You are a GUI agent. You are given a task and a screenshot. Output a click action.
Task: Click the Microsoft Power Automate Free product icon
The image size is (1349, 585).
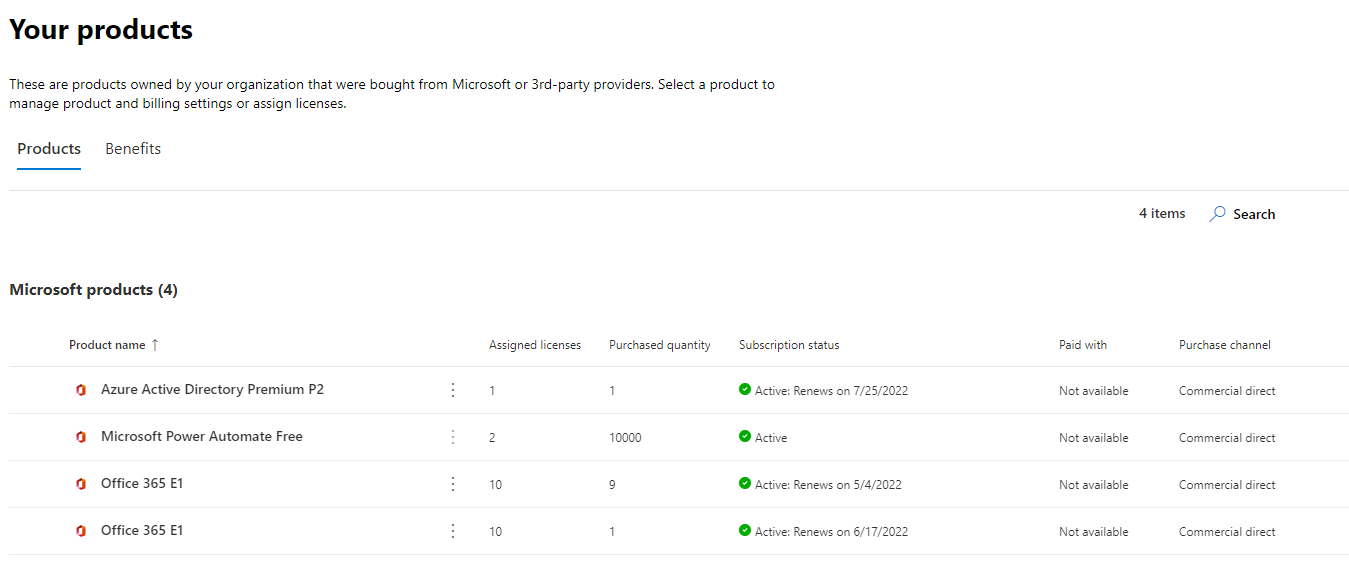point(80,437)
